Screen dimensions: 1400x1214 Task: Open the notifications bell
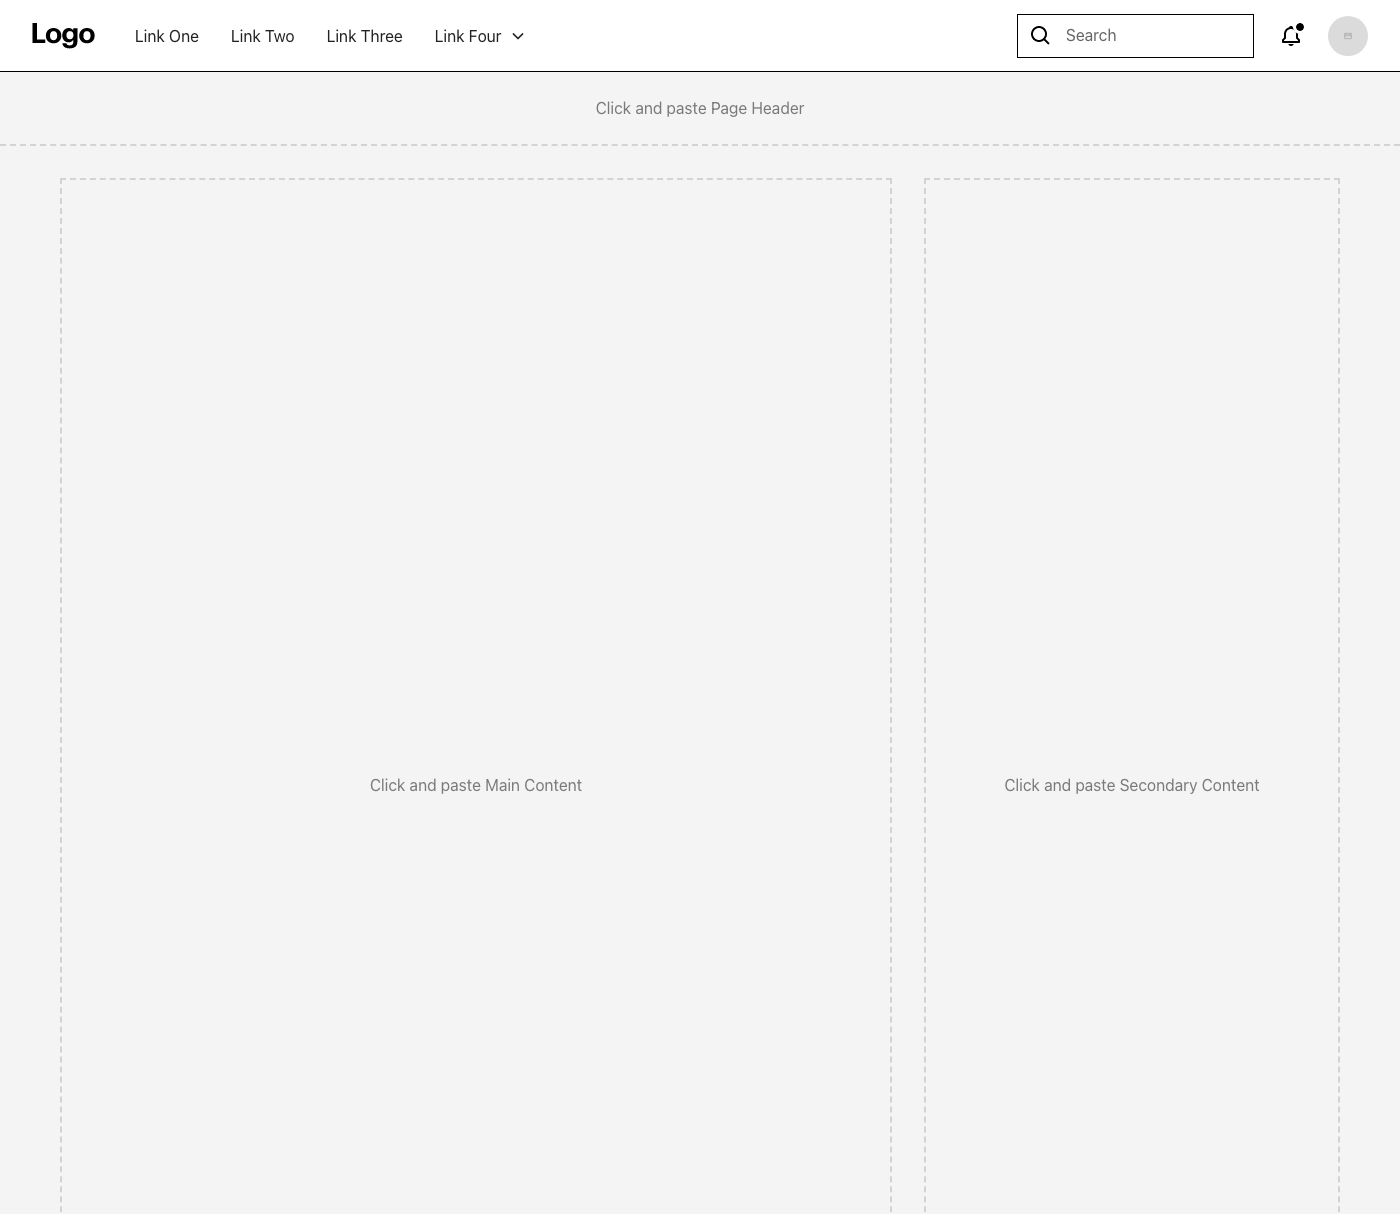pos(1291,36)
